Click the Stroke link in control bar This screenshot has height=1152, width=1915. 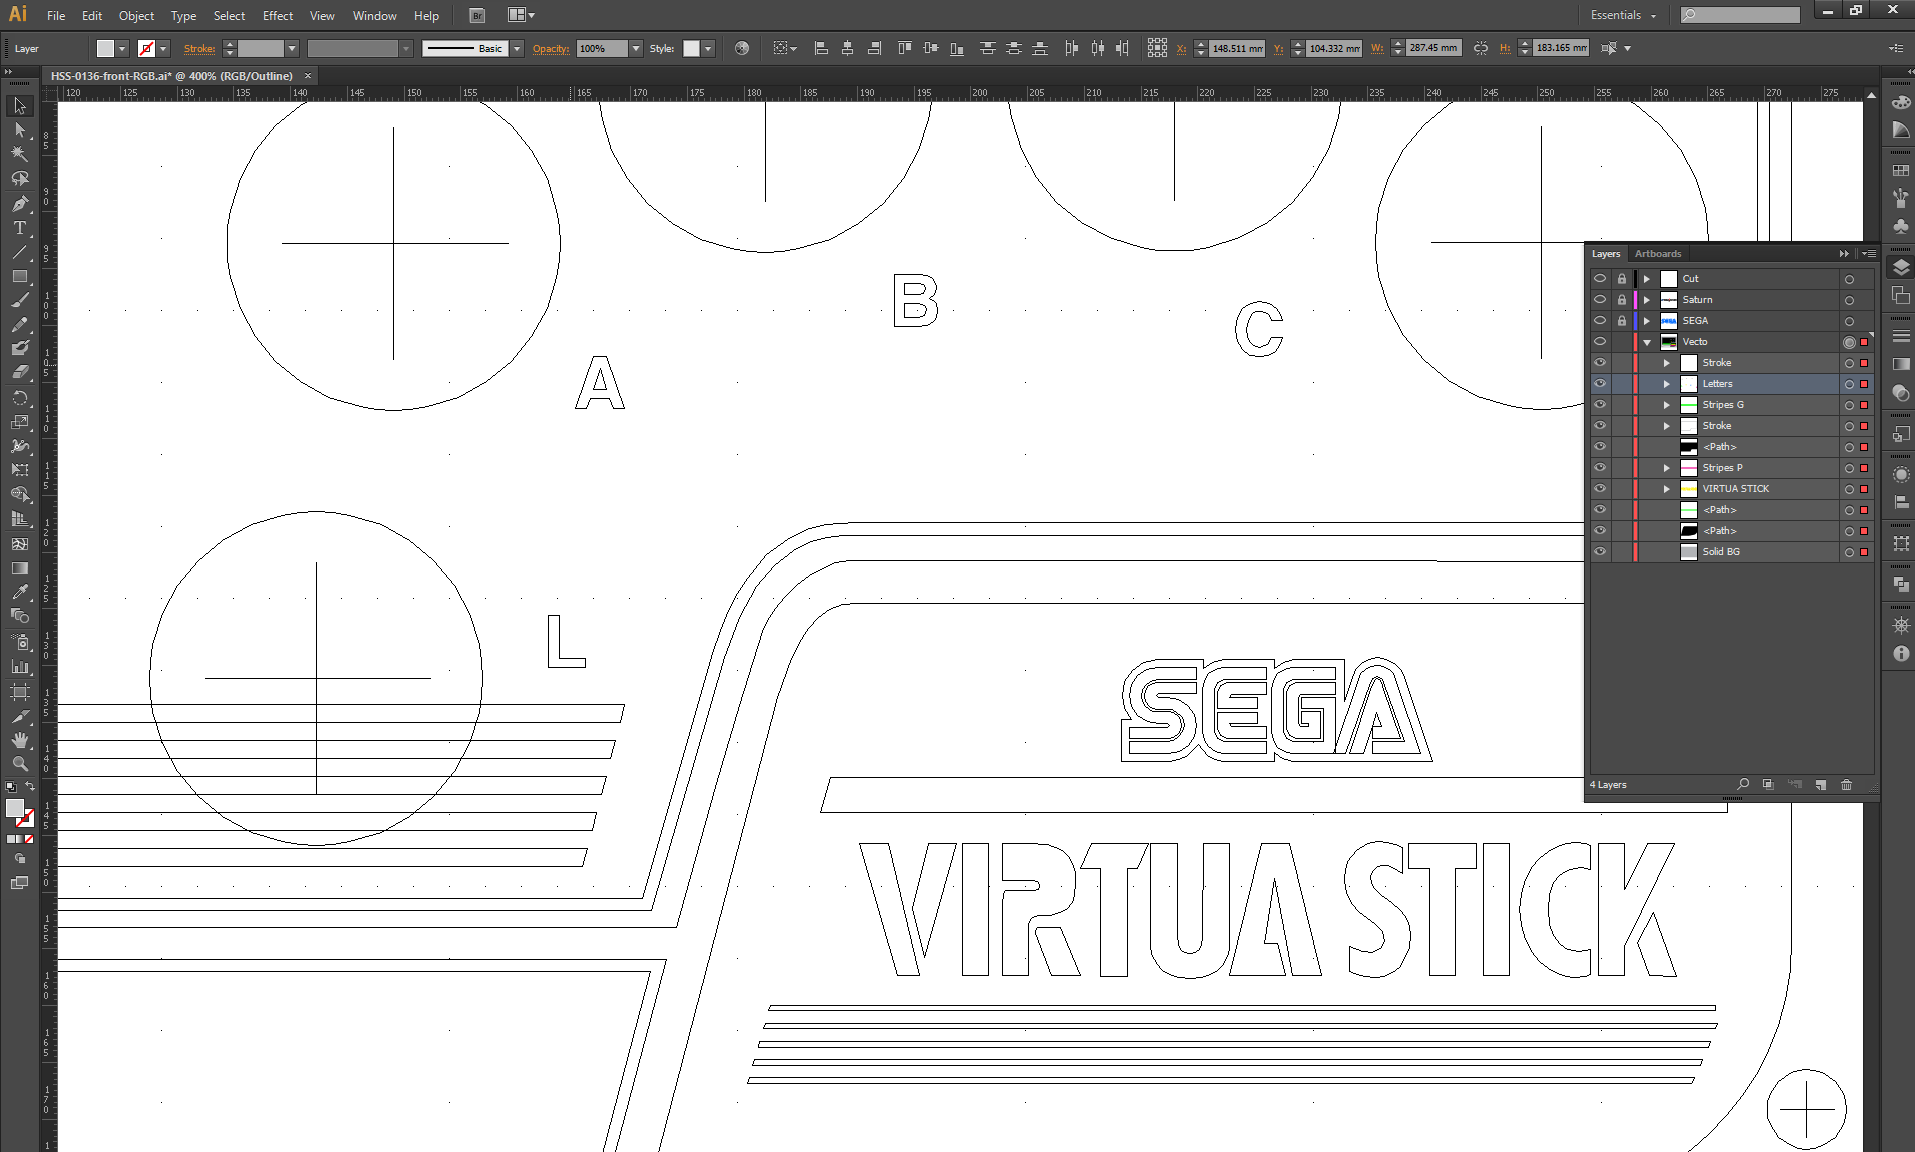[199, 48]
